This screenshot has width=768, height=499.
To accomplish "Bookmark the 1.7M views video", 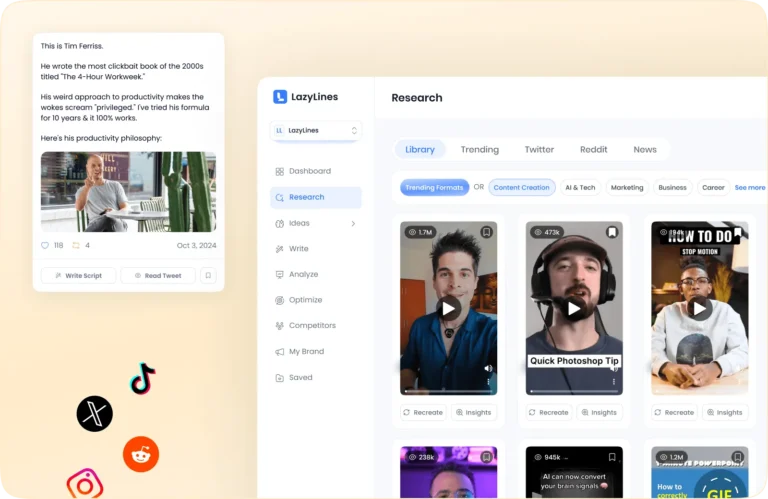I will pyautogui.click(x=486, y=232).
